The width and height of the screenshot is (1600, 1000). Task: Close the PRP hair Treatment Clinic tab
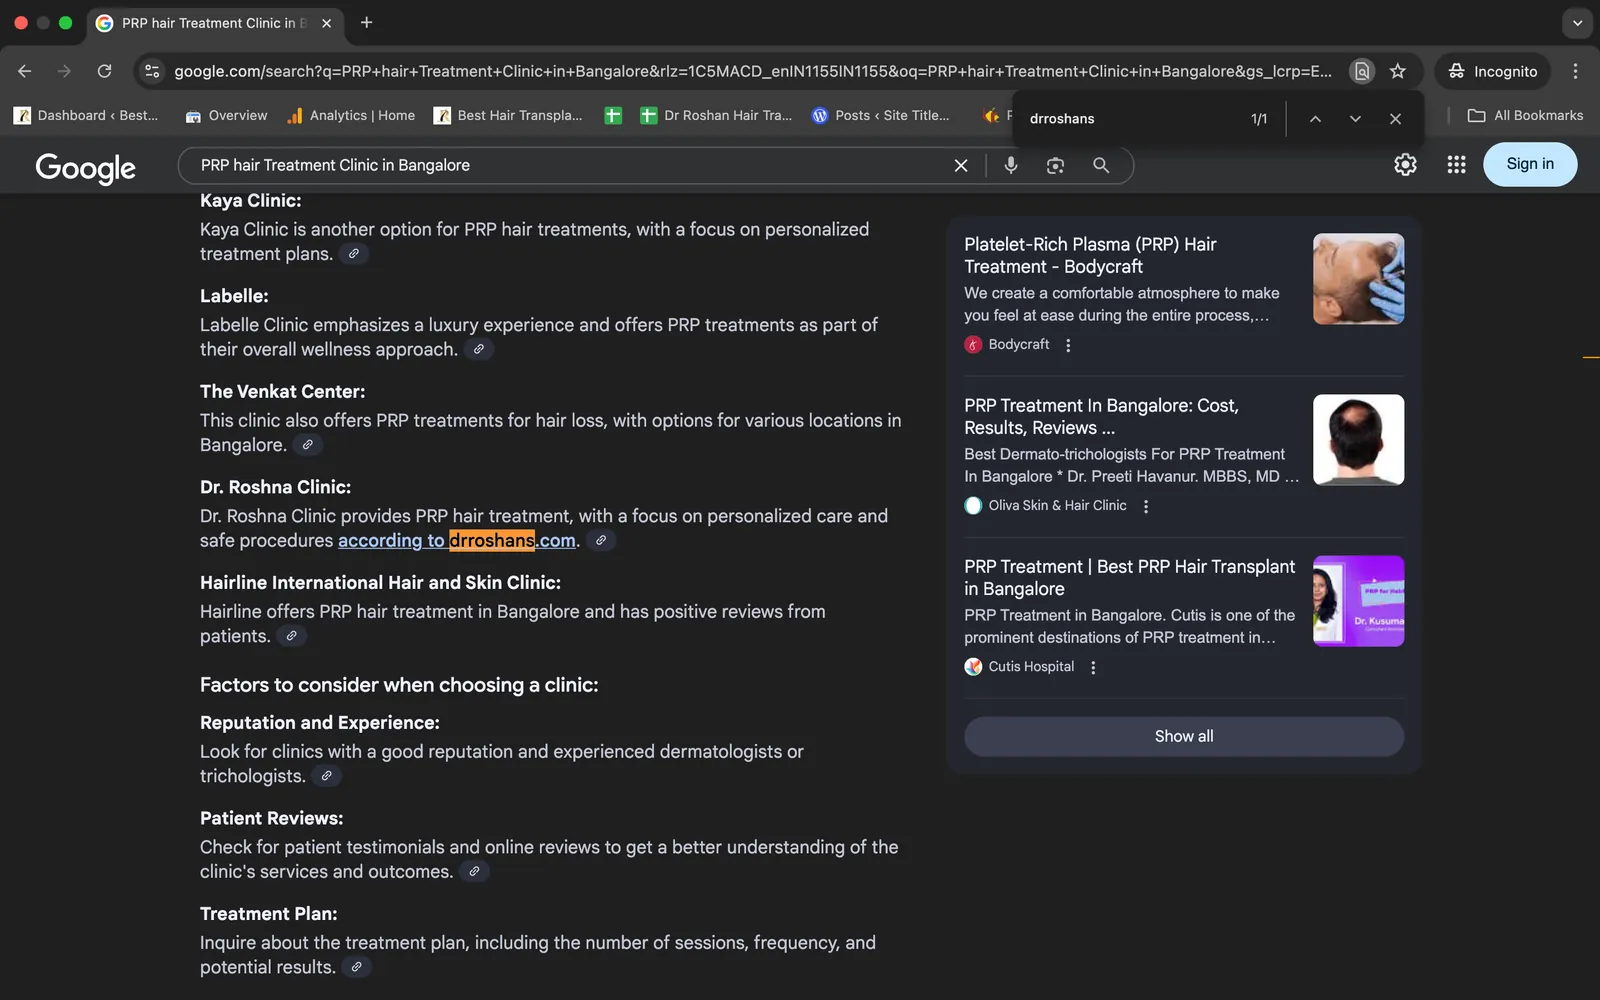coord(327,23)
